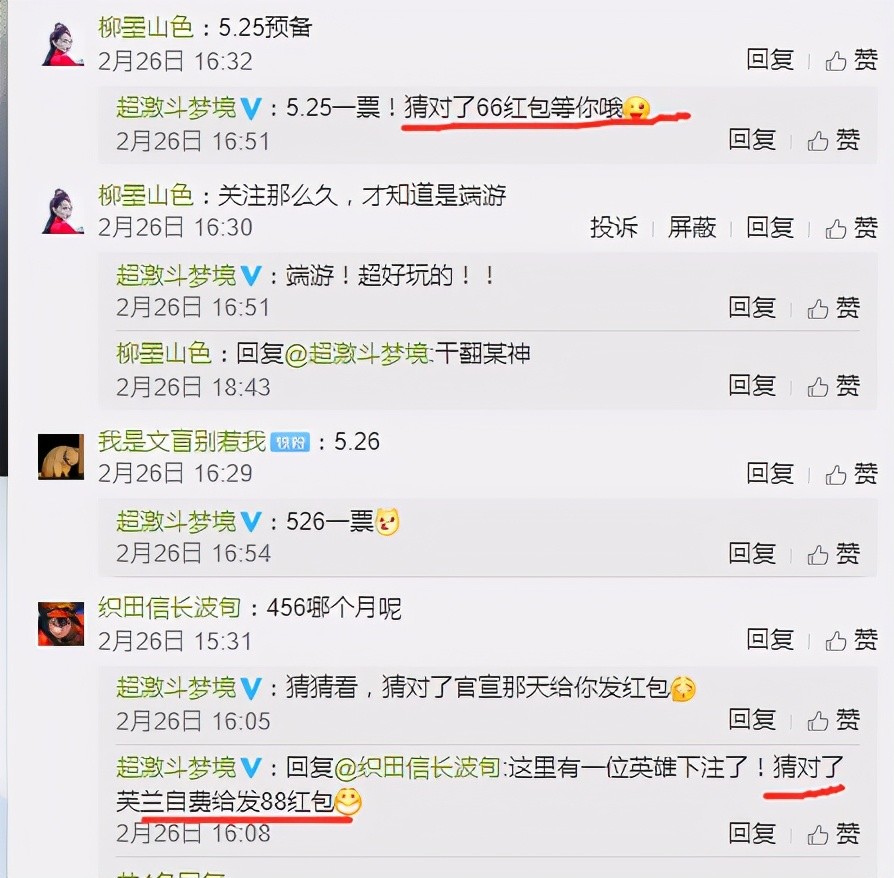894x878 pixels.
Task: Like the reply 526一票
Action: [834, 554]
